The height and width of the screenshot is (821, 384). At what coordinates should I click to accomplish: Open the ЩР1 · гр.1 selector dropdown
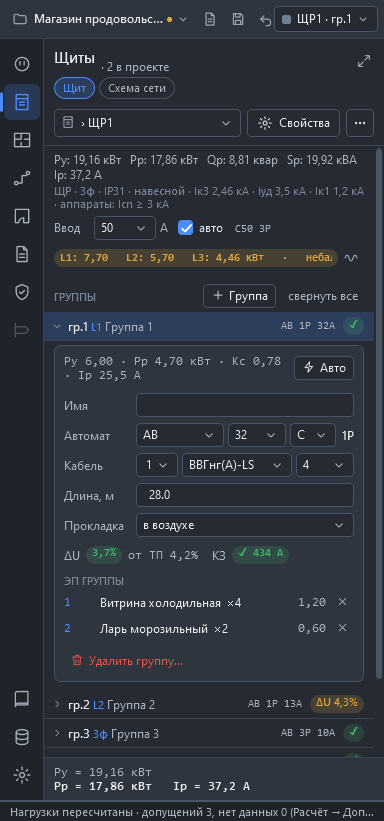pos(326,19)
